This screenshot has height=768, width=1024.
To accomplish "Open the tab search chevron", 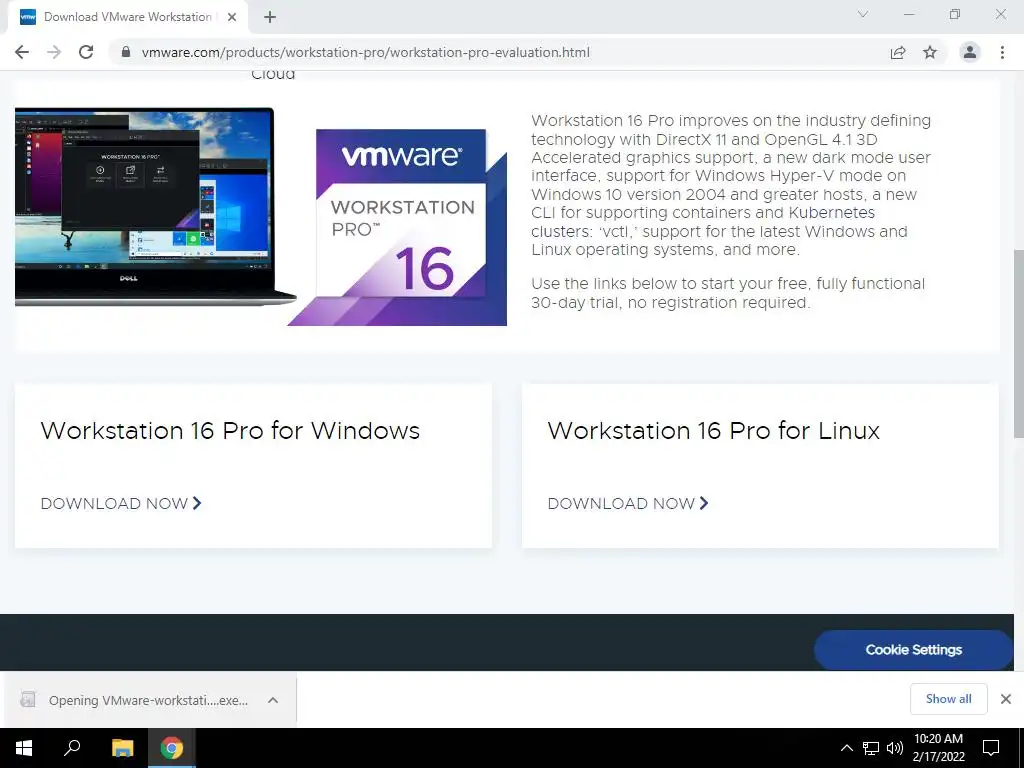I will tap(863, 14).
